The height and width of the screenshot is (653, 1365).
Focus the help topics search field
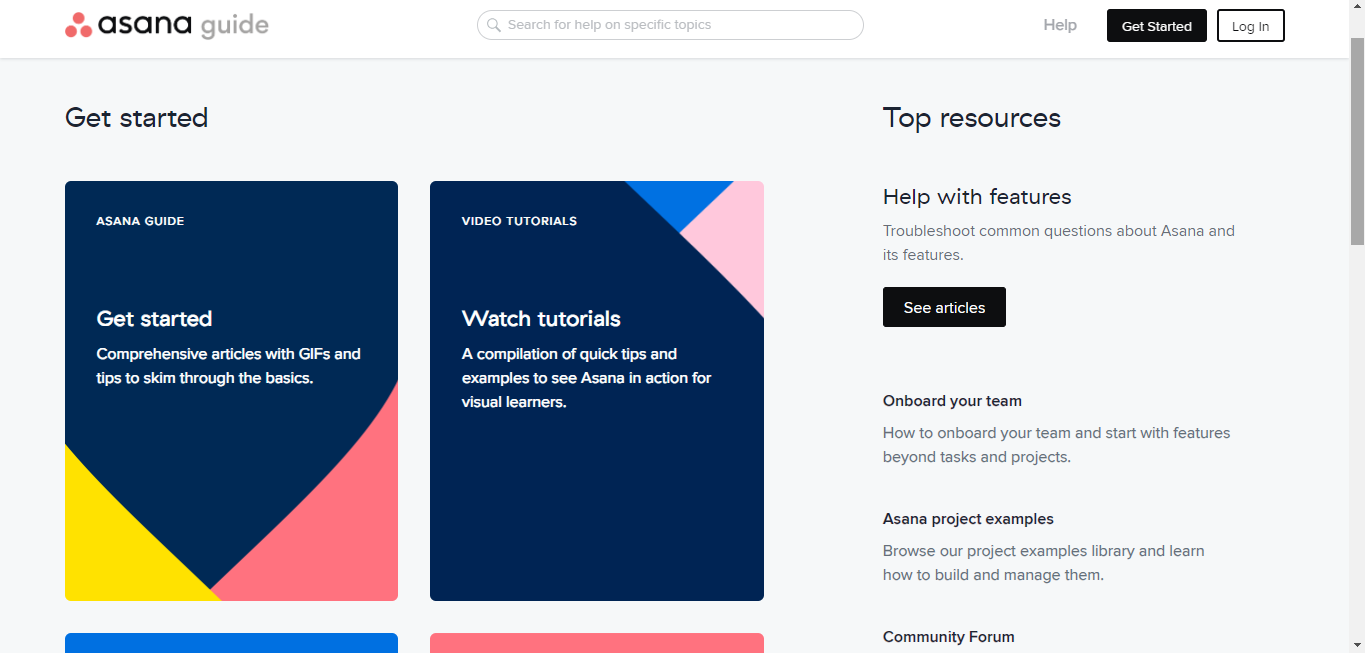(x=670, y=25)
